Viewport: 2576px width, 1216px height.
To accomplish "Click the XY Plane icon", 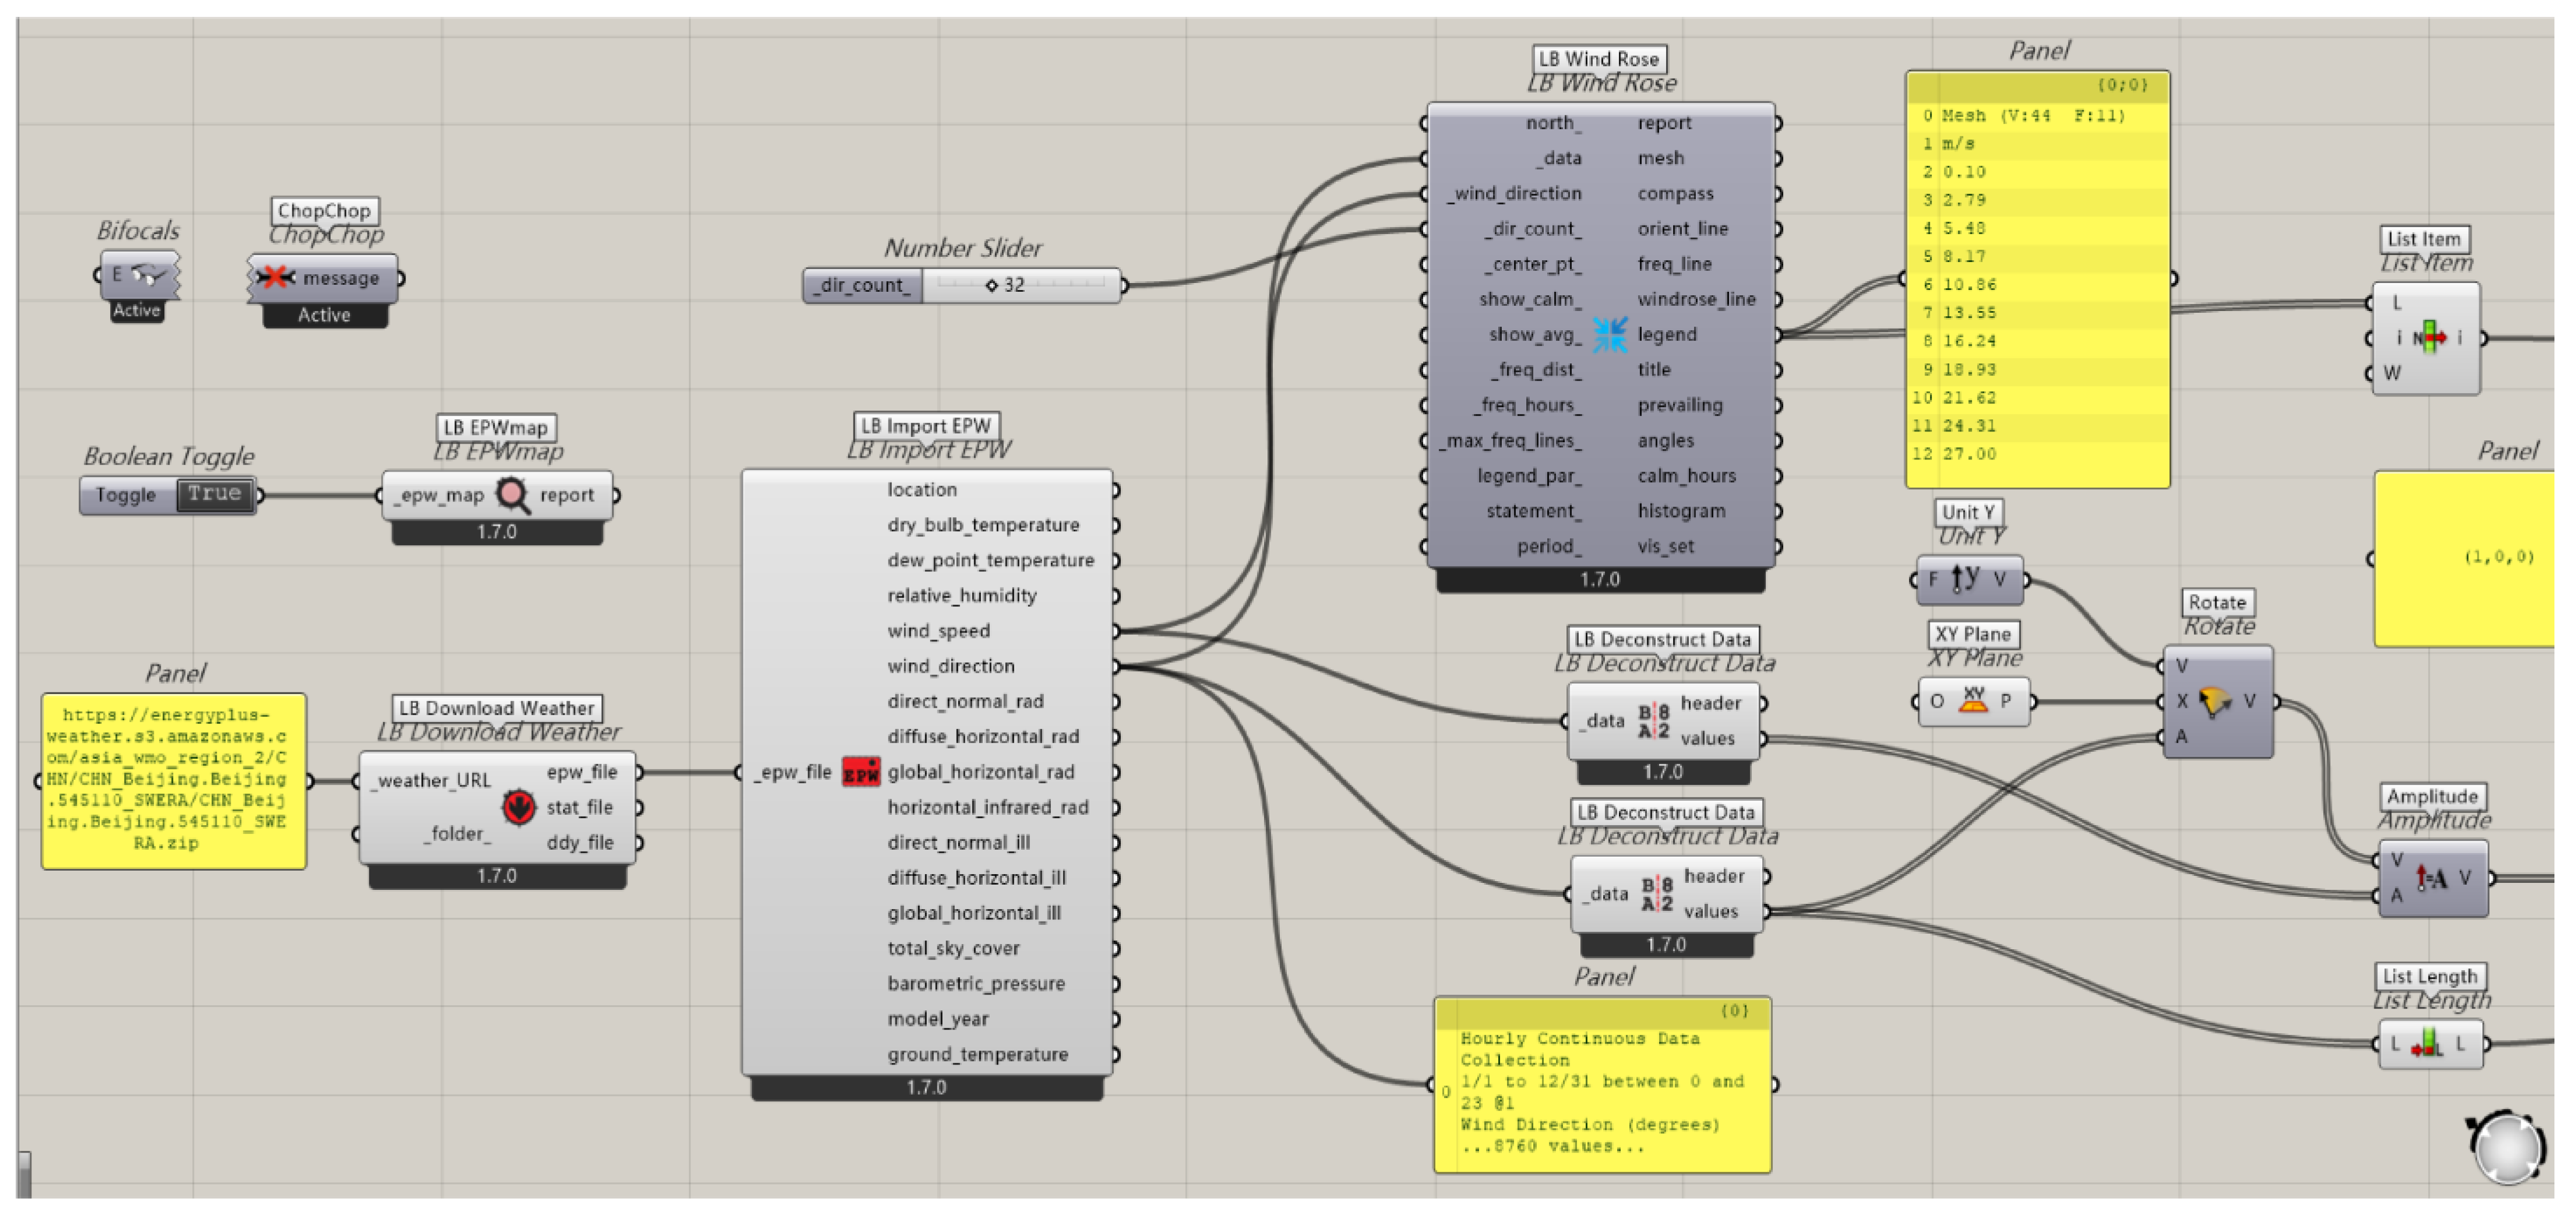I will (x=1972, y=700).
